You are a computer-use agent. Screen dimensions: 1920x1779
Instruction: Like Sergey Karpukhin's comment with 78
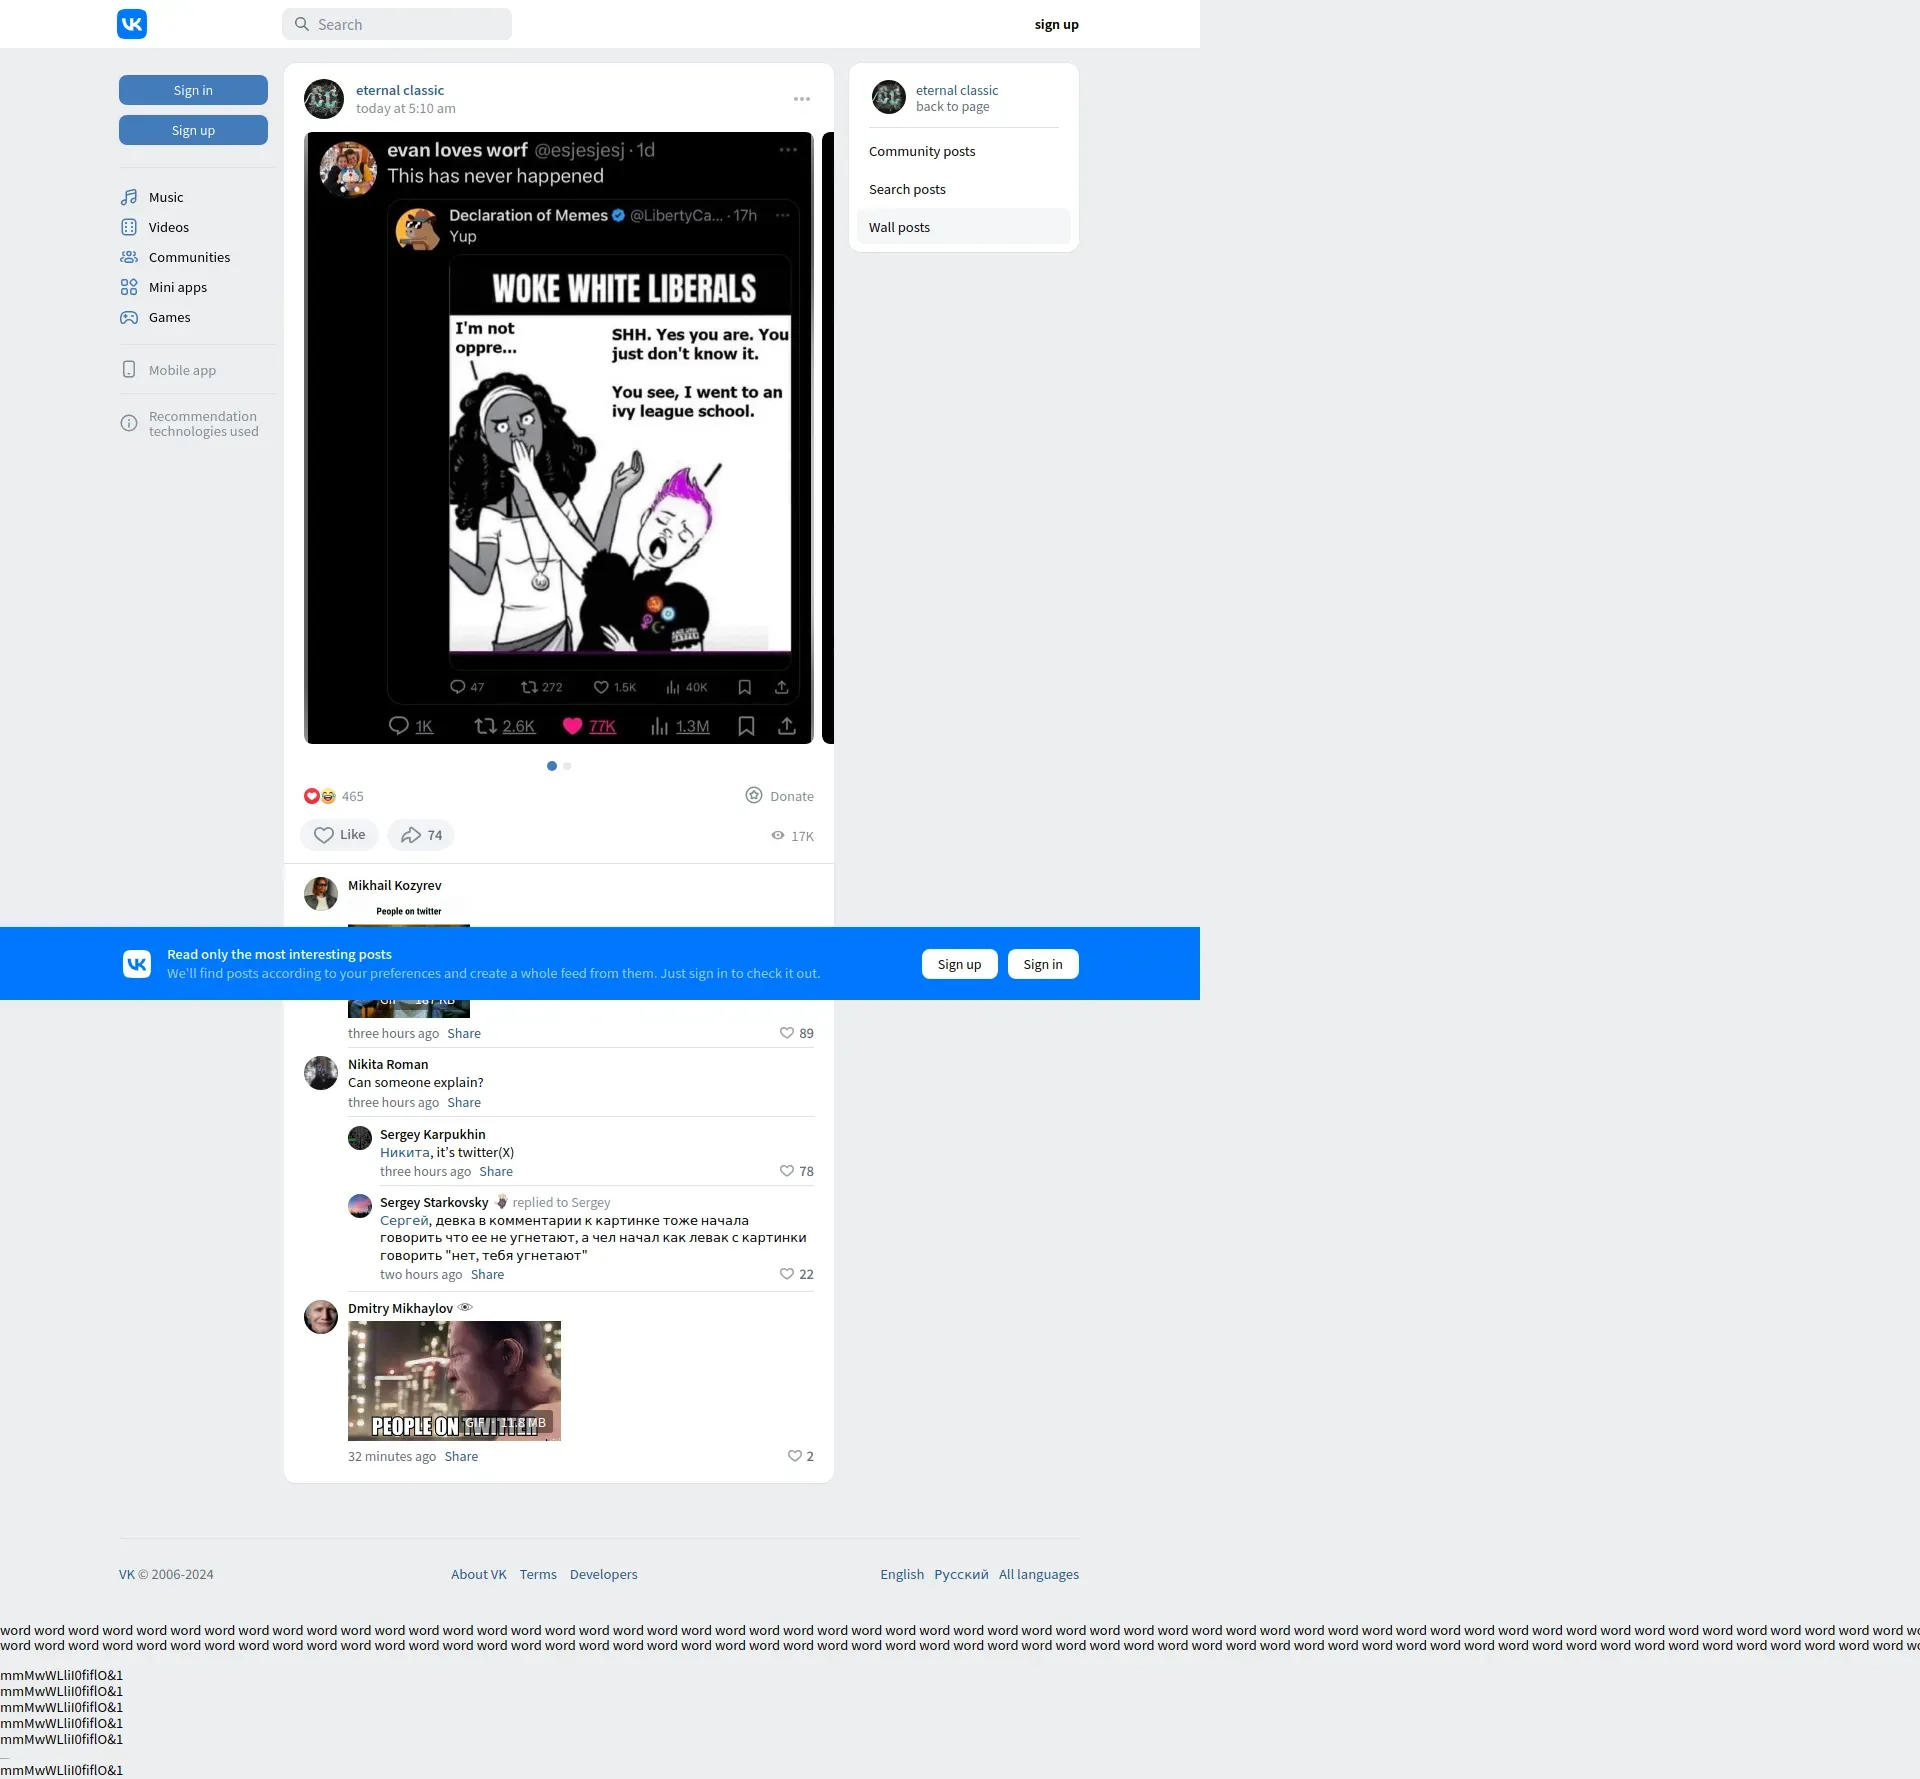[x=787, y=1171]
